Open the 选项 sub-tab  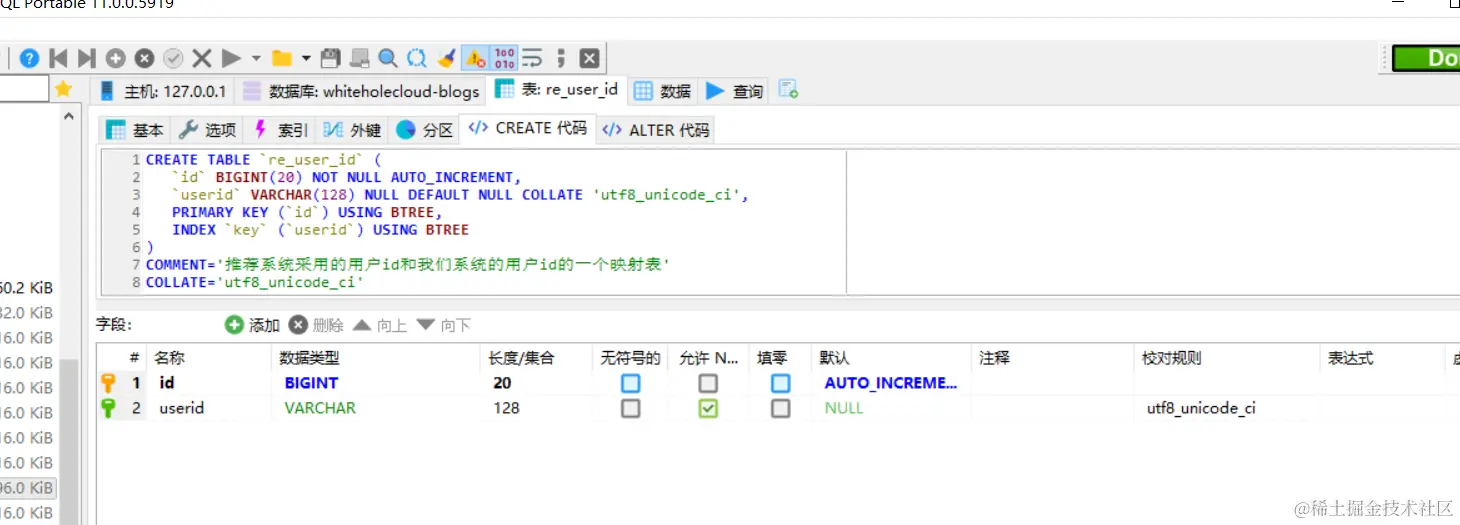[207, 130]
